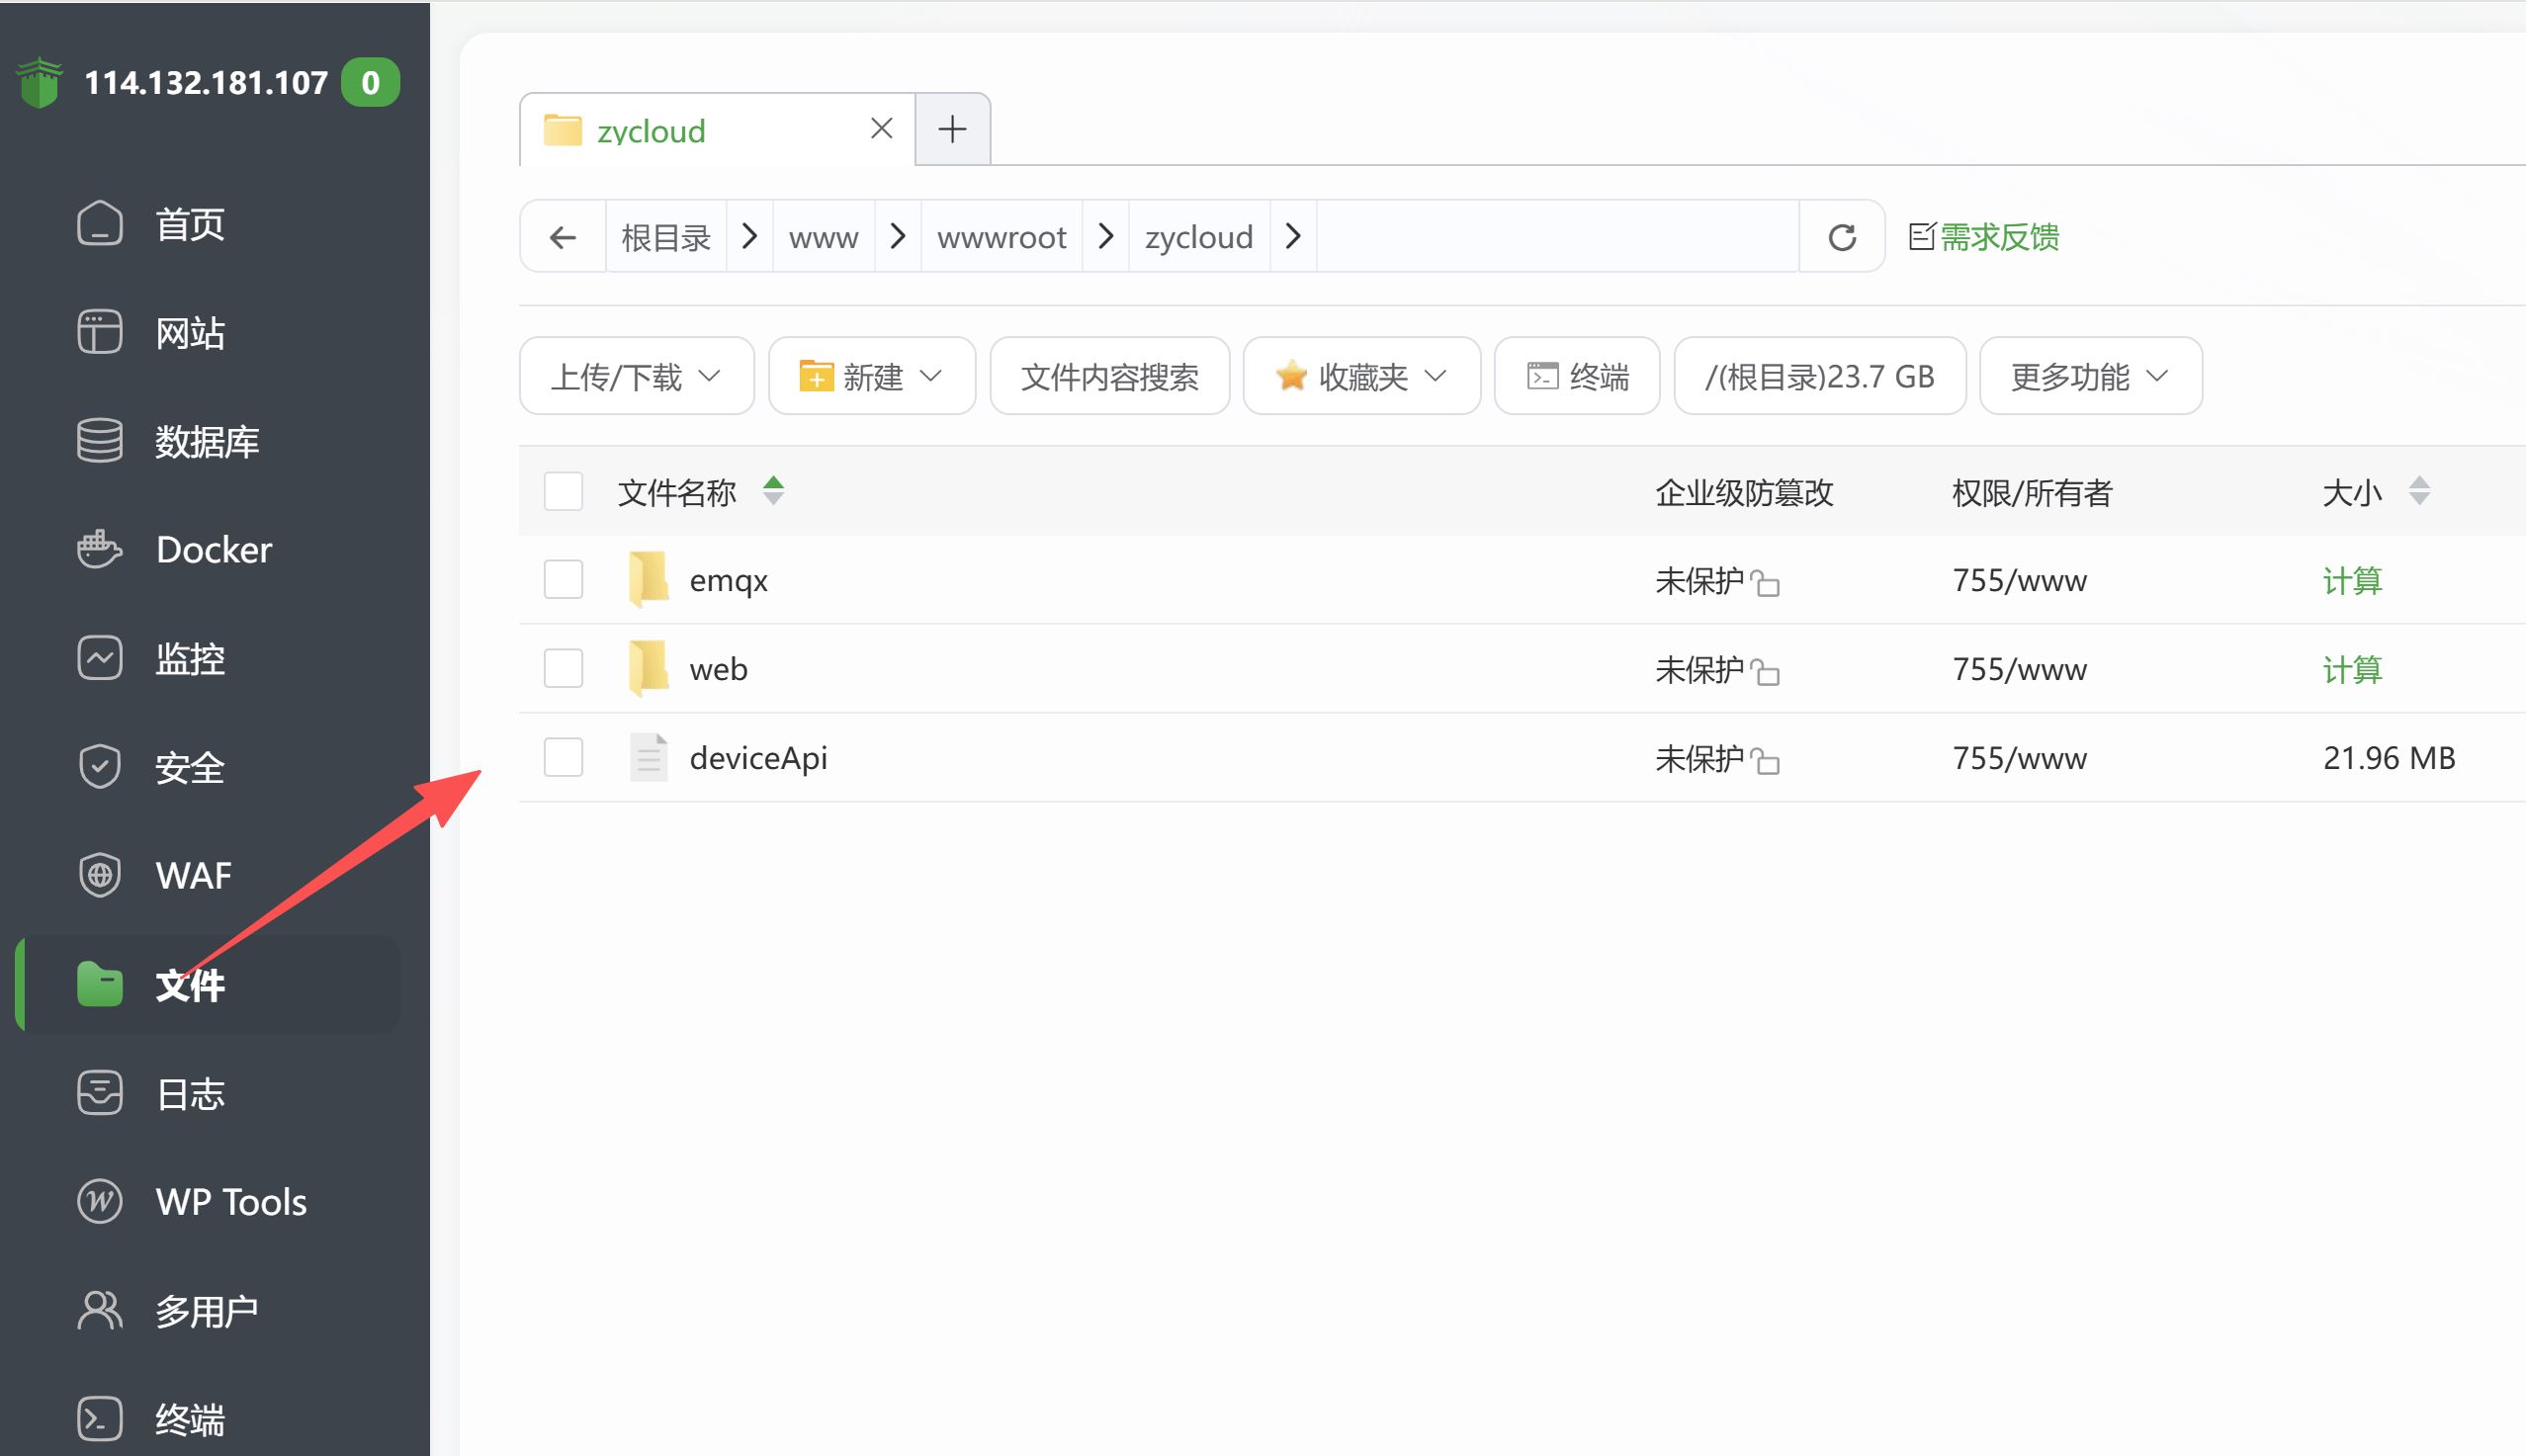Open the 更多功能 dropdown

pyautogui.click(x=2090, y=376)
